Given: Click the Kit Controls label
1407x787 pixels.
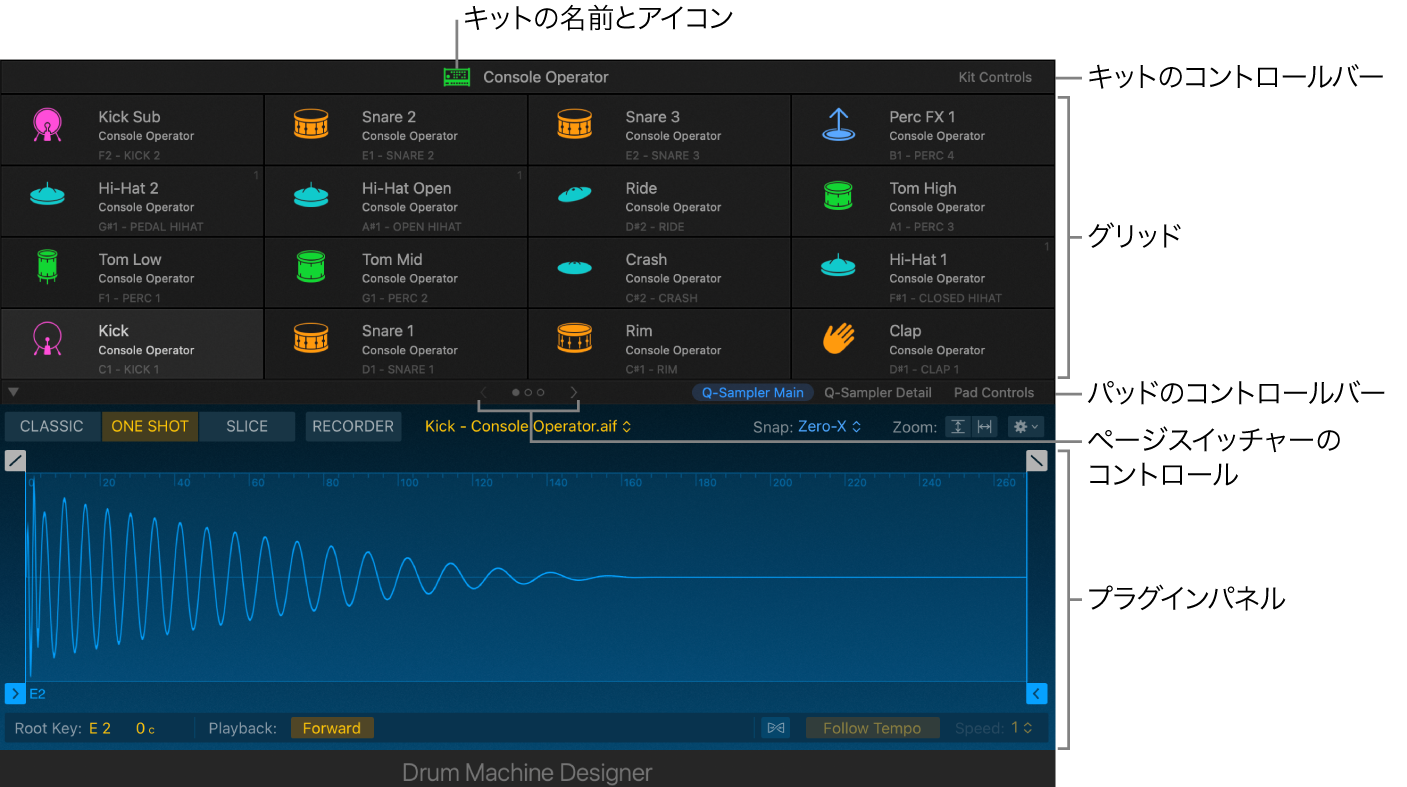Looking at the screenshot, I should coord(995,76).
